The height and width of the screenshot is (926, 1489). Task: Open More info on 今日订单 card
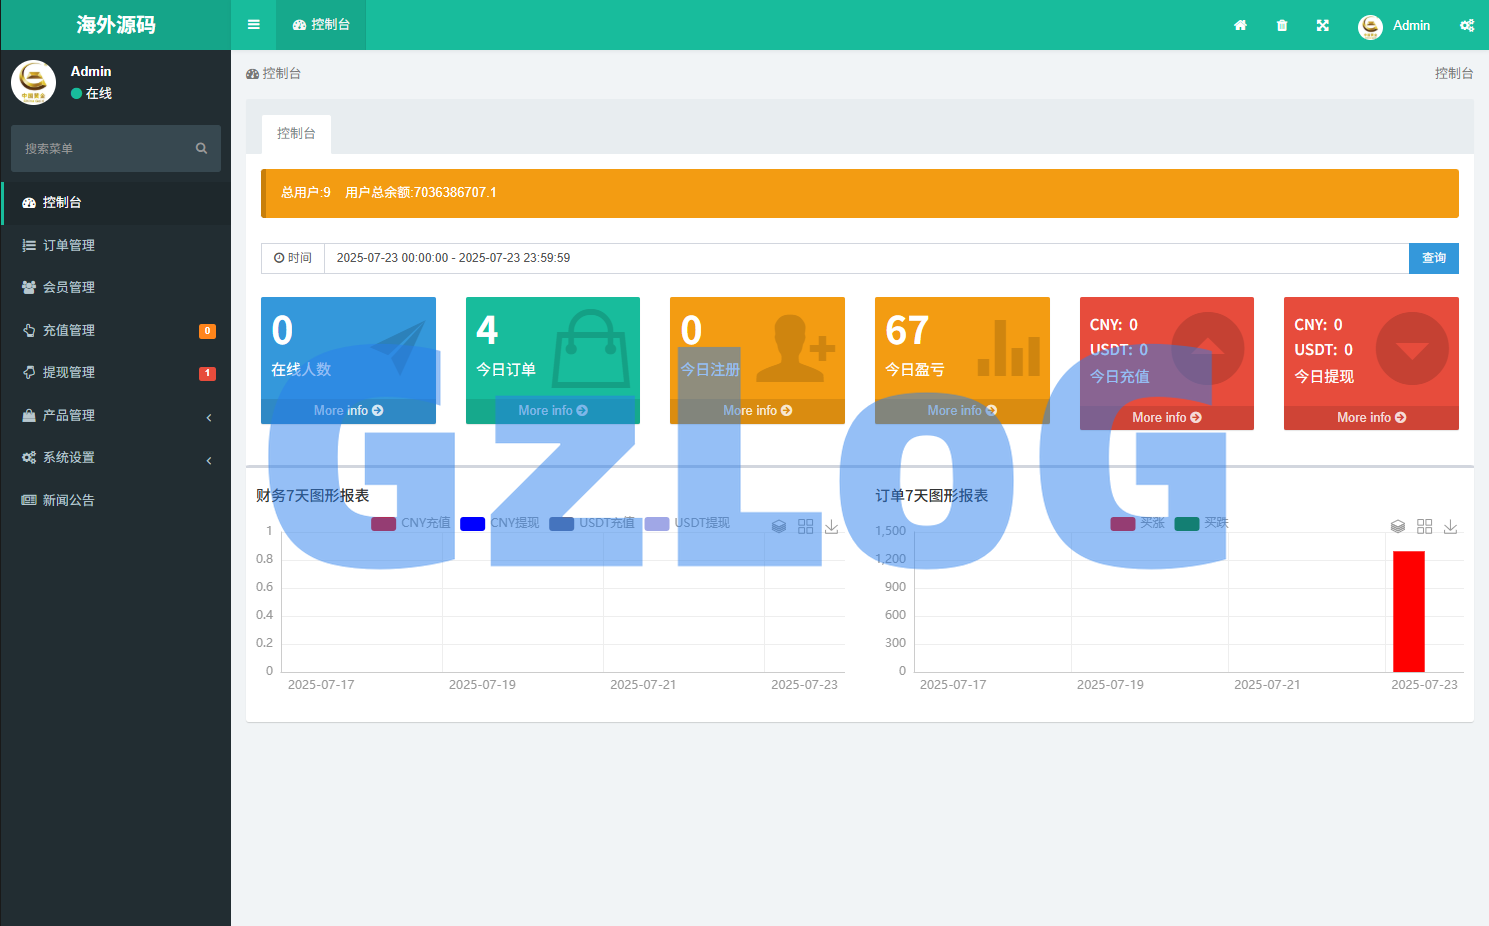click(x=553, y=411)
